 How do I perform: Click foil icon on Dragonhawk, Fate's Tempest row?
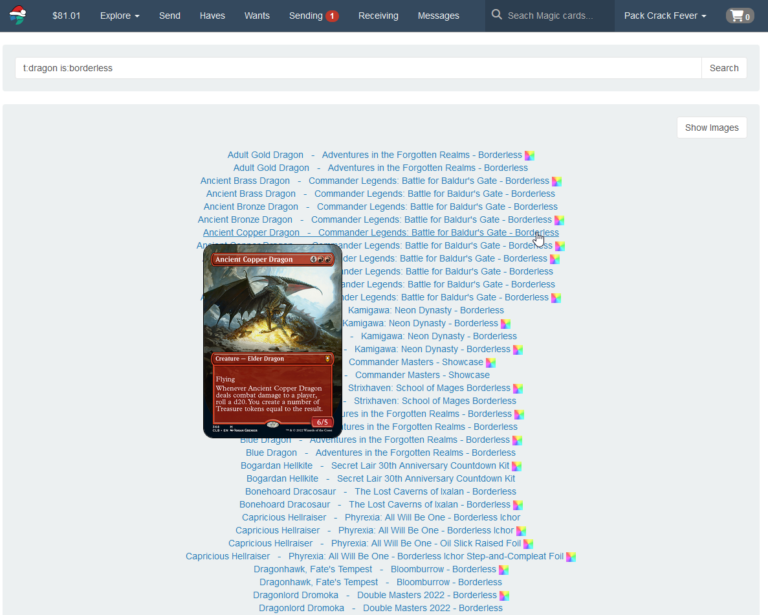(503, 570)
